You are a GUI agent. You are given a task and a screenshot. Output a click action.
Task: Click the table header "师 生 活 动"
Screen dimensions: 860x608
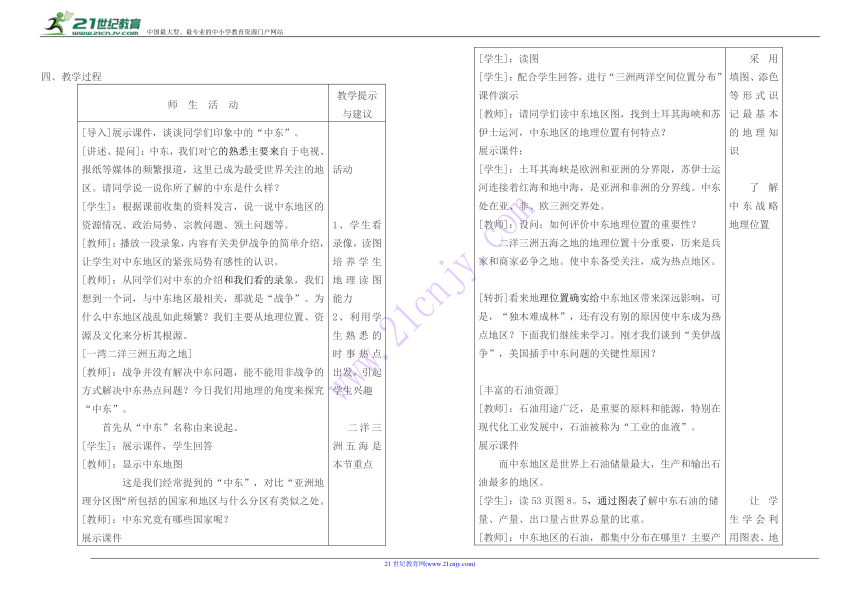click(x=203, y=105)
